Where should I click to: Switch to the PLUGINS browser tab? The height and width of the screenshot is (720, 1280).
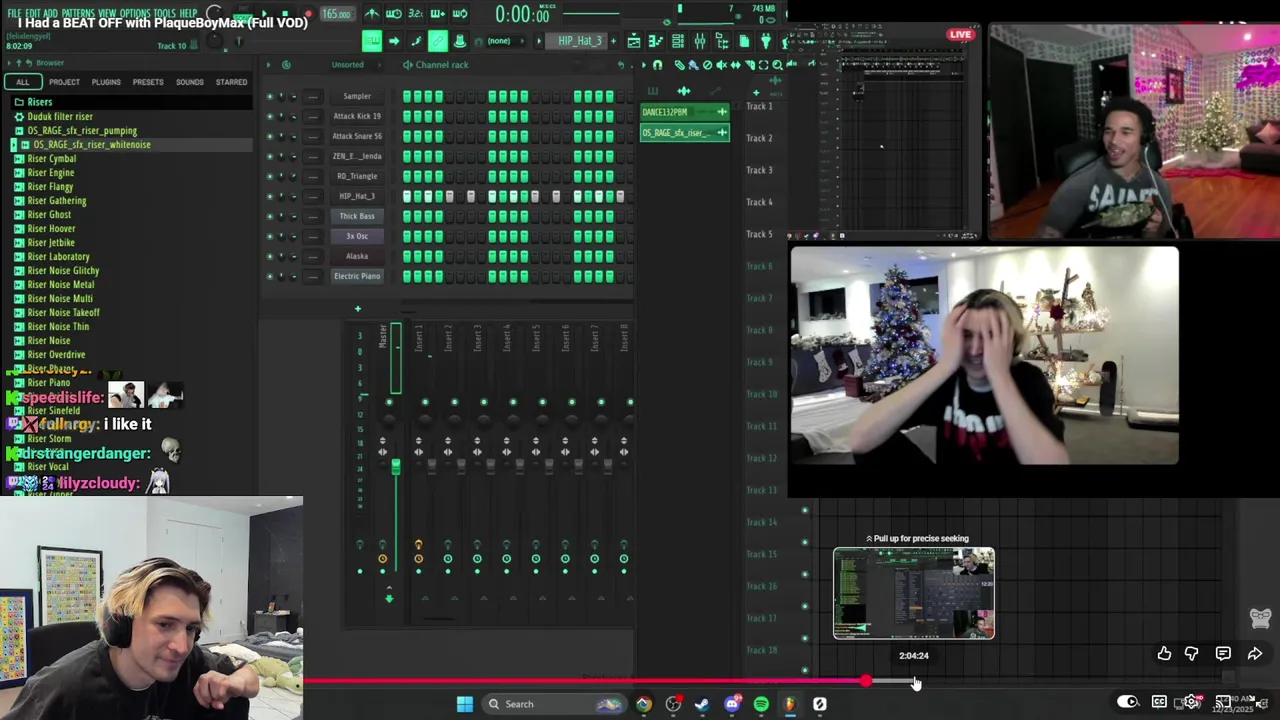(x=106, y=82)
